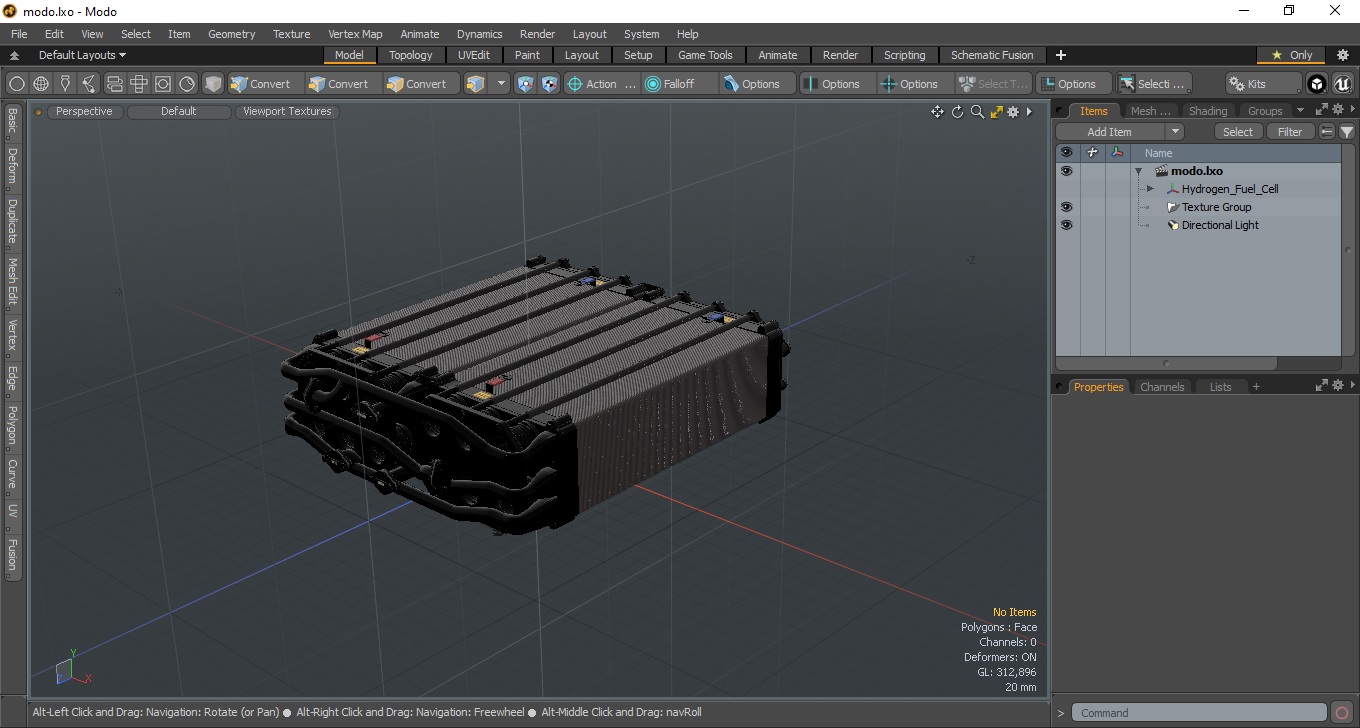Select the sphere primitive icon in toolbar
The width and height of the screenshot is (1360, 728).
click(17, 84)
